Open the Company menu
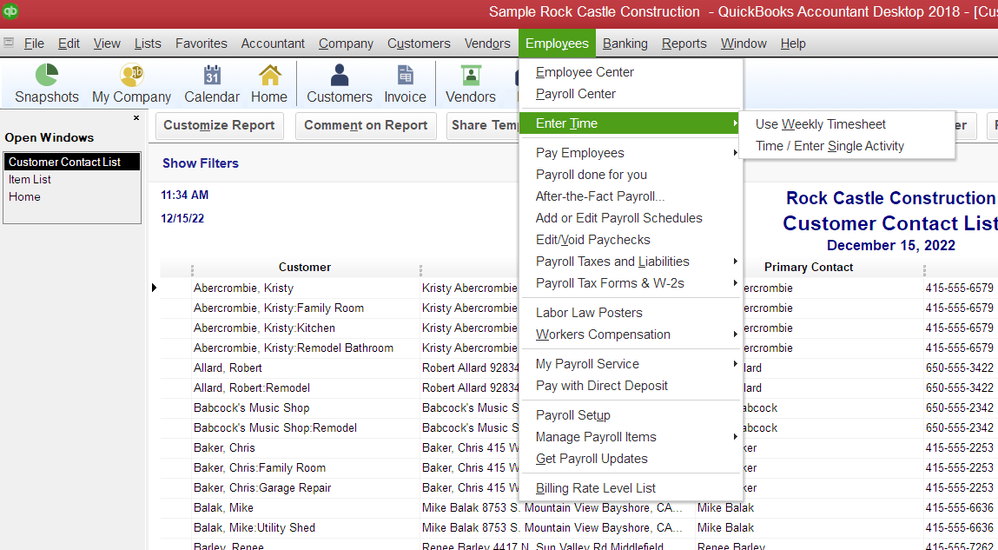 tap(346, 43)
